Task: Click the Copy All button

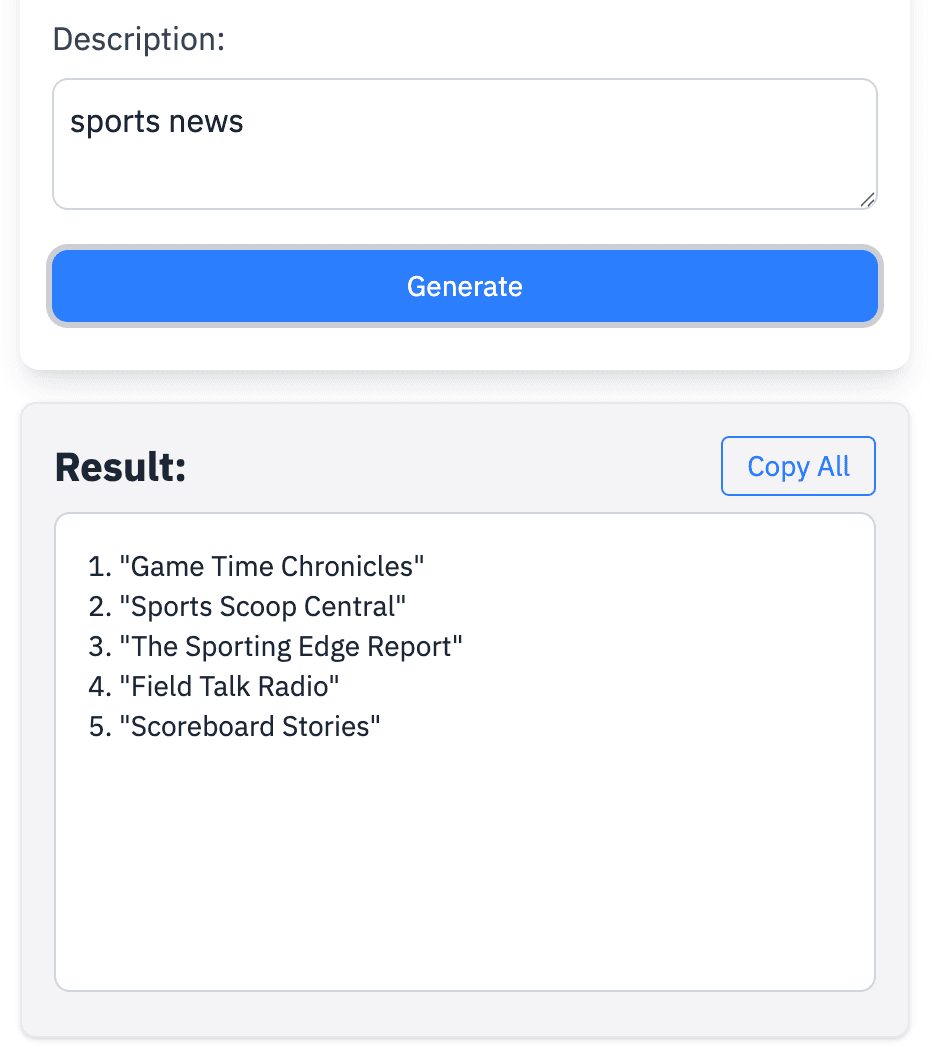Action: coord(798,466)
